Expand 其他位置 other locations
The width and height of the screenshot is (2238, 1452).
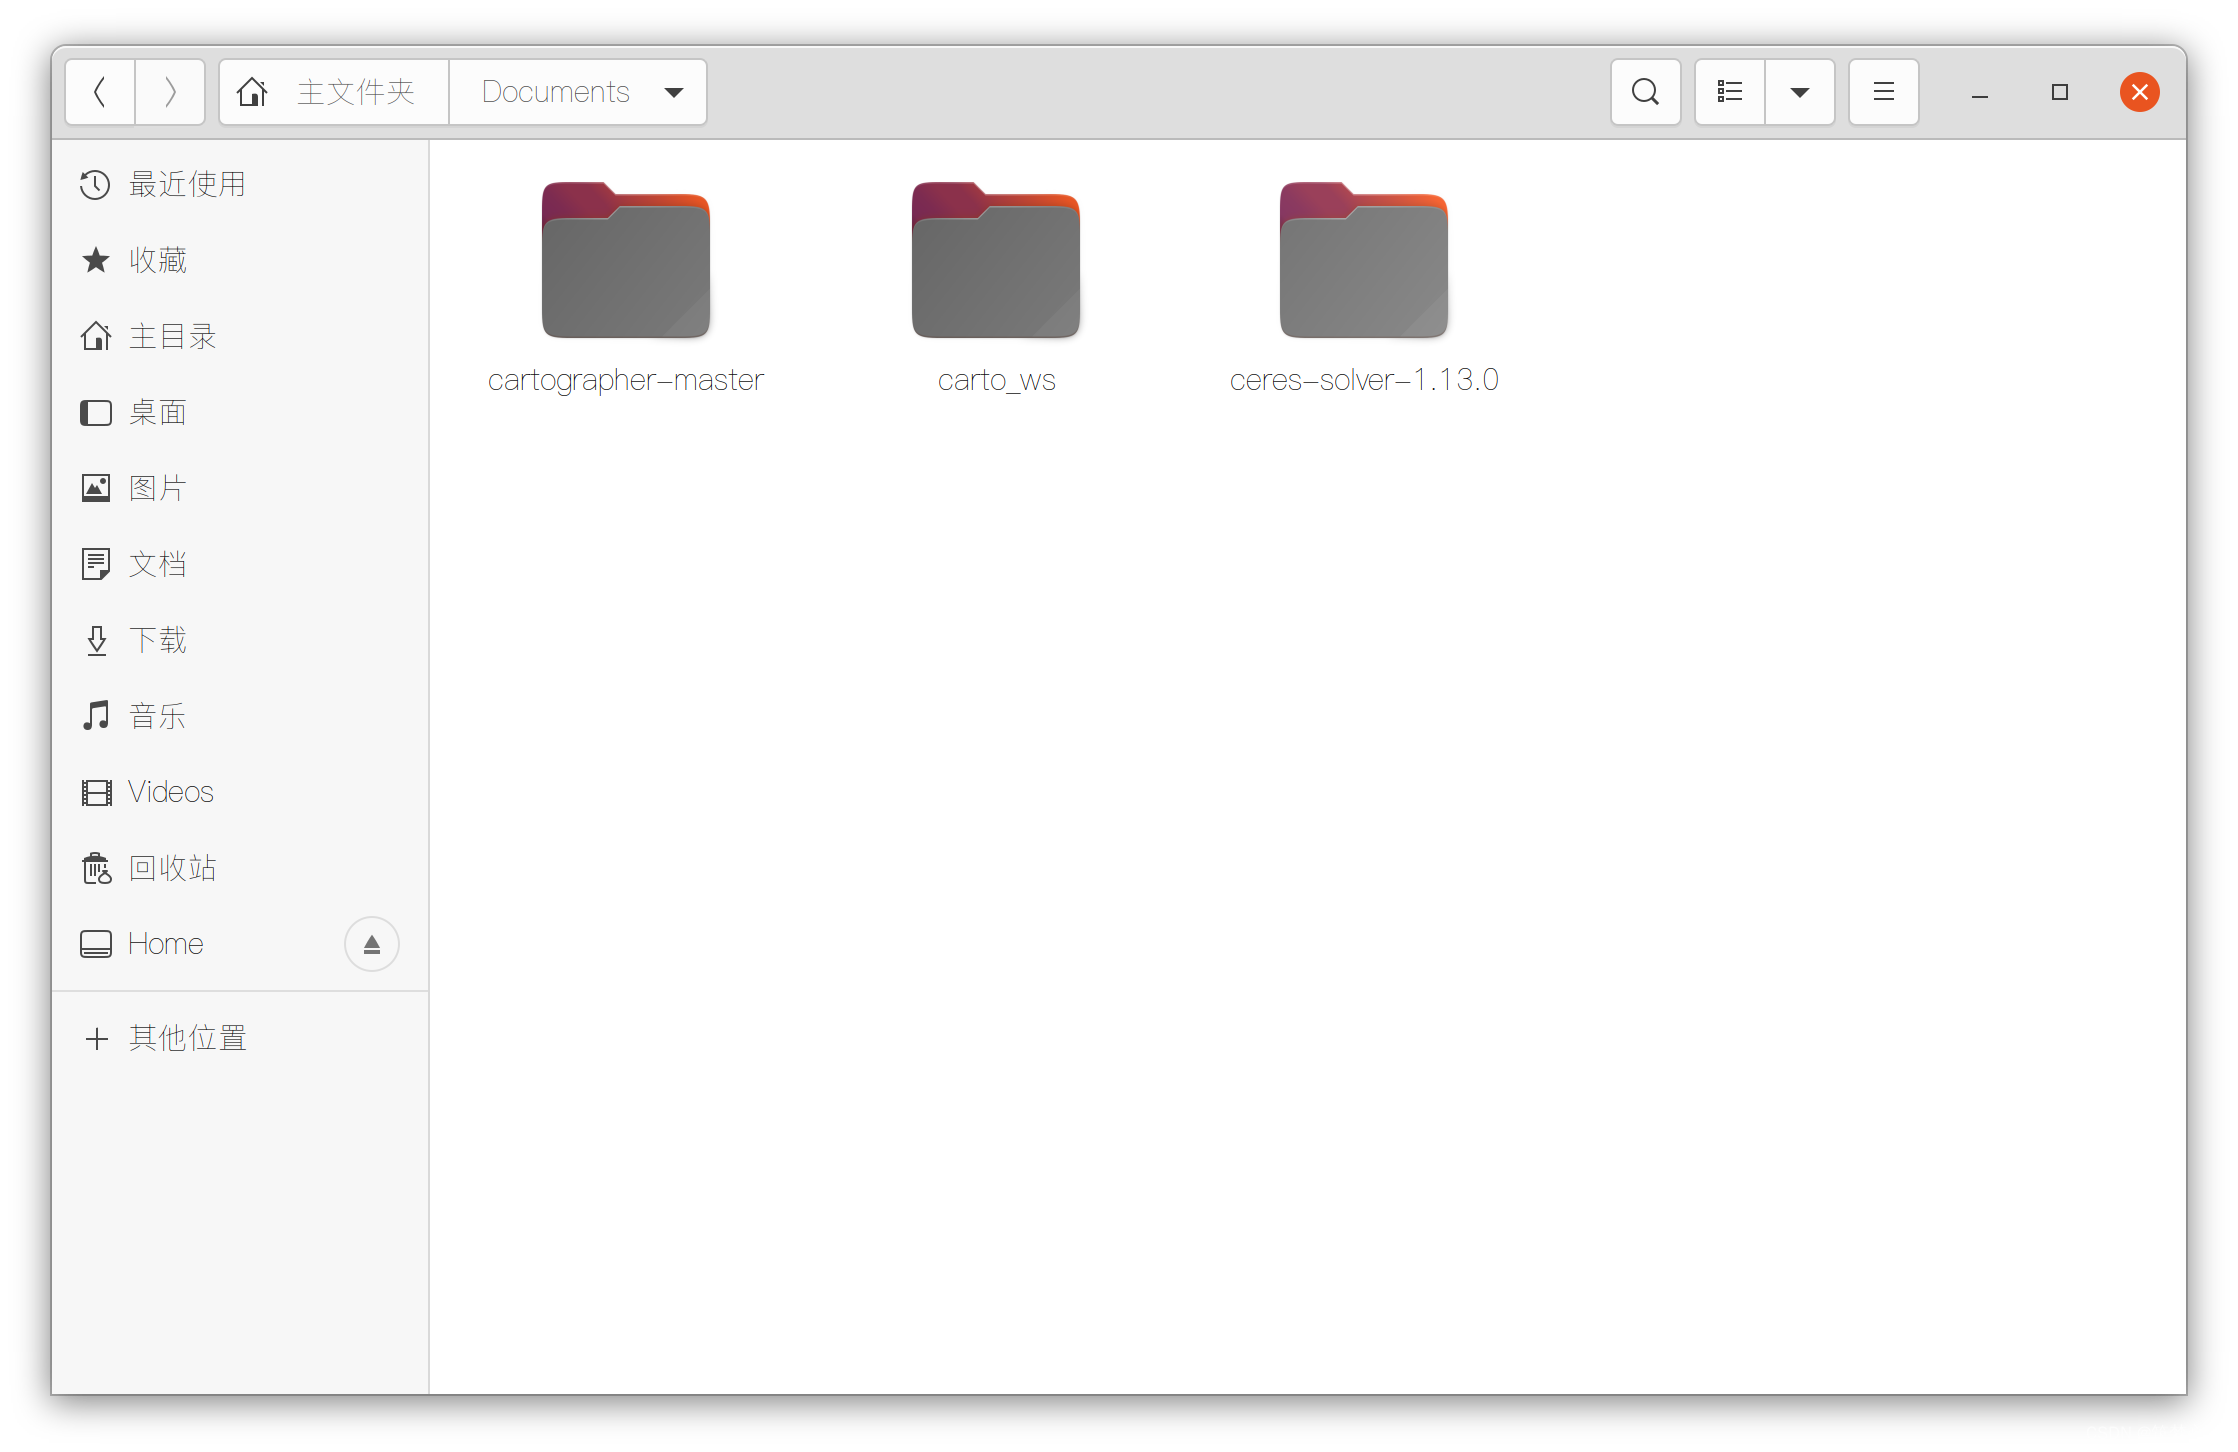click(186, 1038)
